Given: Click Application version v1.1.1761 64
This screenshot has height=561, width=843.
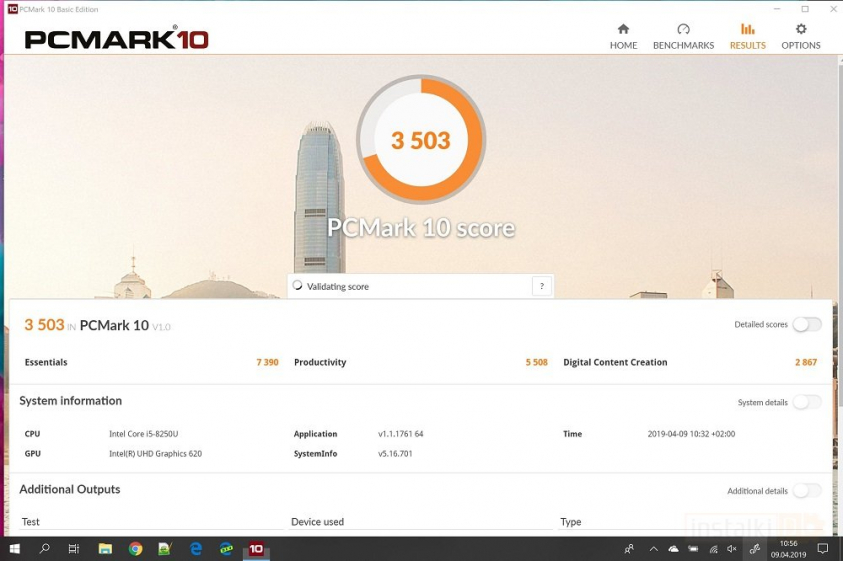Looking at the screenshot, I should click(x=401, y=434).
